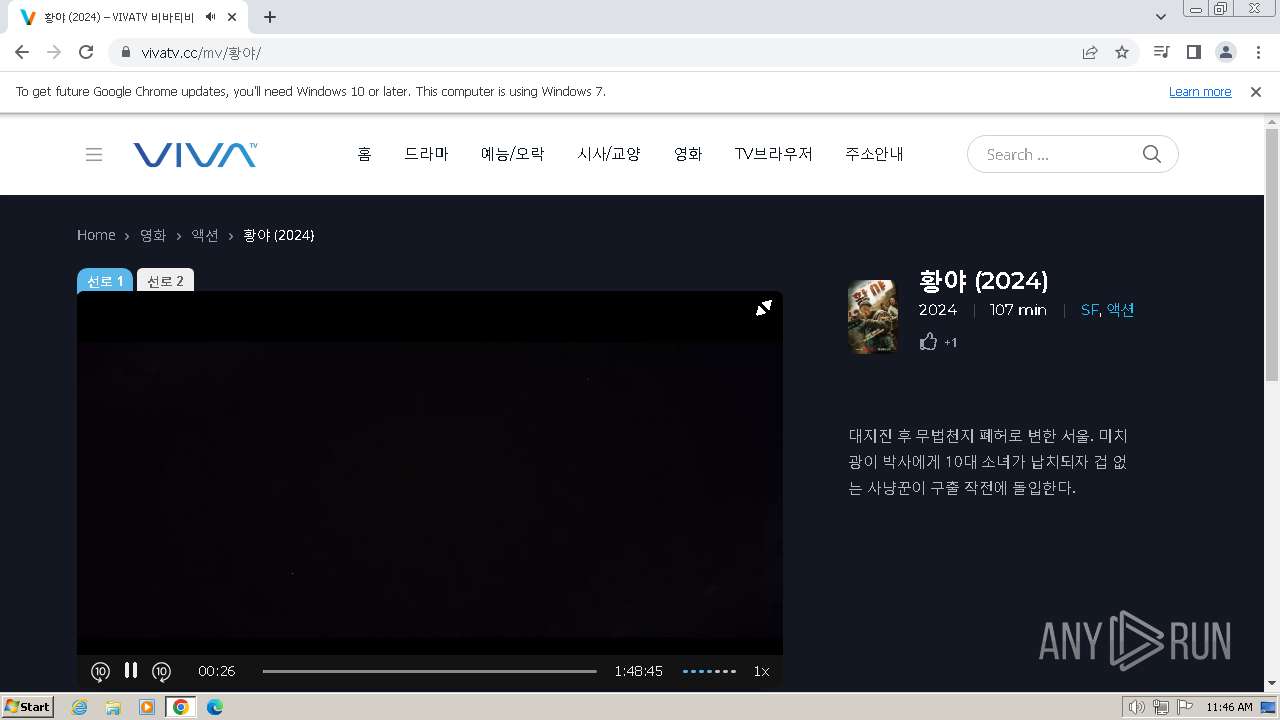This screenshot has width=1280, height=720.
Task: Select the 선로 1 source tab
Action: pyautogui.click(x=105, y=281)
